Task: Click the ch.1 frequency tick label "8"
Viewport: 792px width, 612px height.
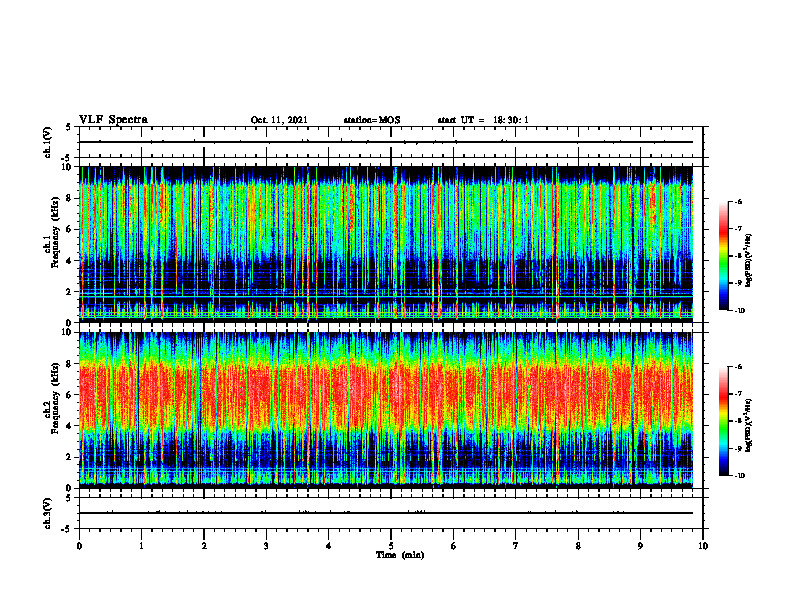Action: (x=70, y=198)
